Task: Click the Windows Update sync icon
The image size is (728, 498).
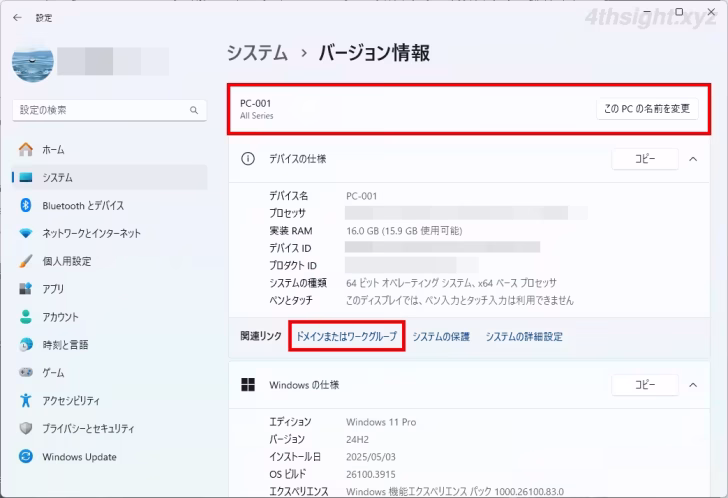Action: 26,457
